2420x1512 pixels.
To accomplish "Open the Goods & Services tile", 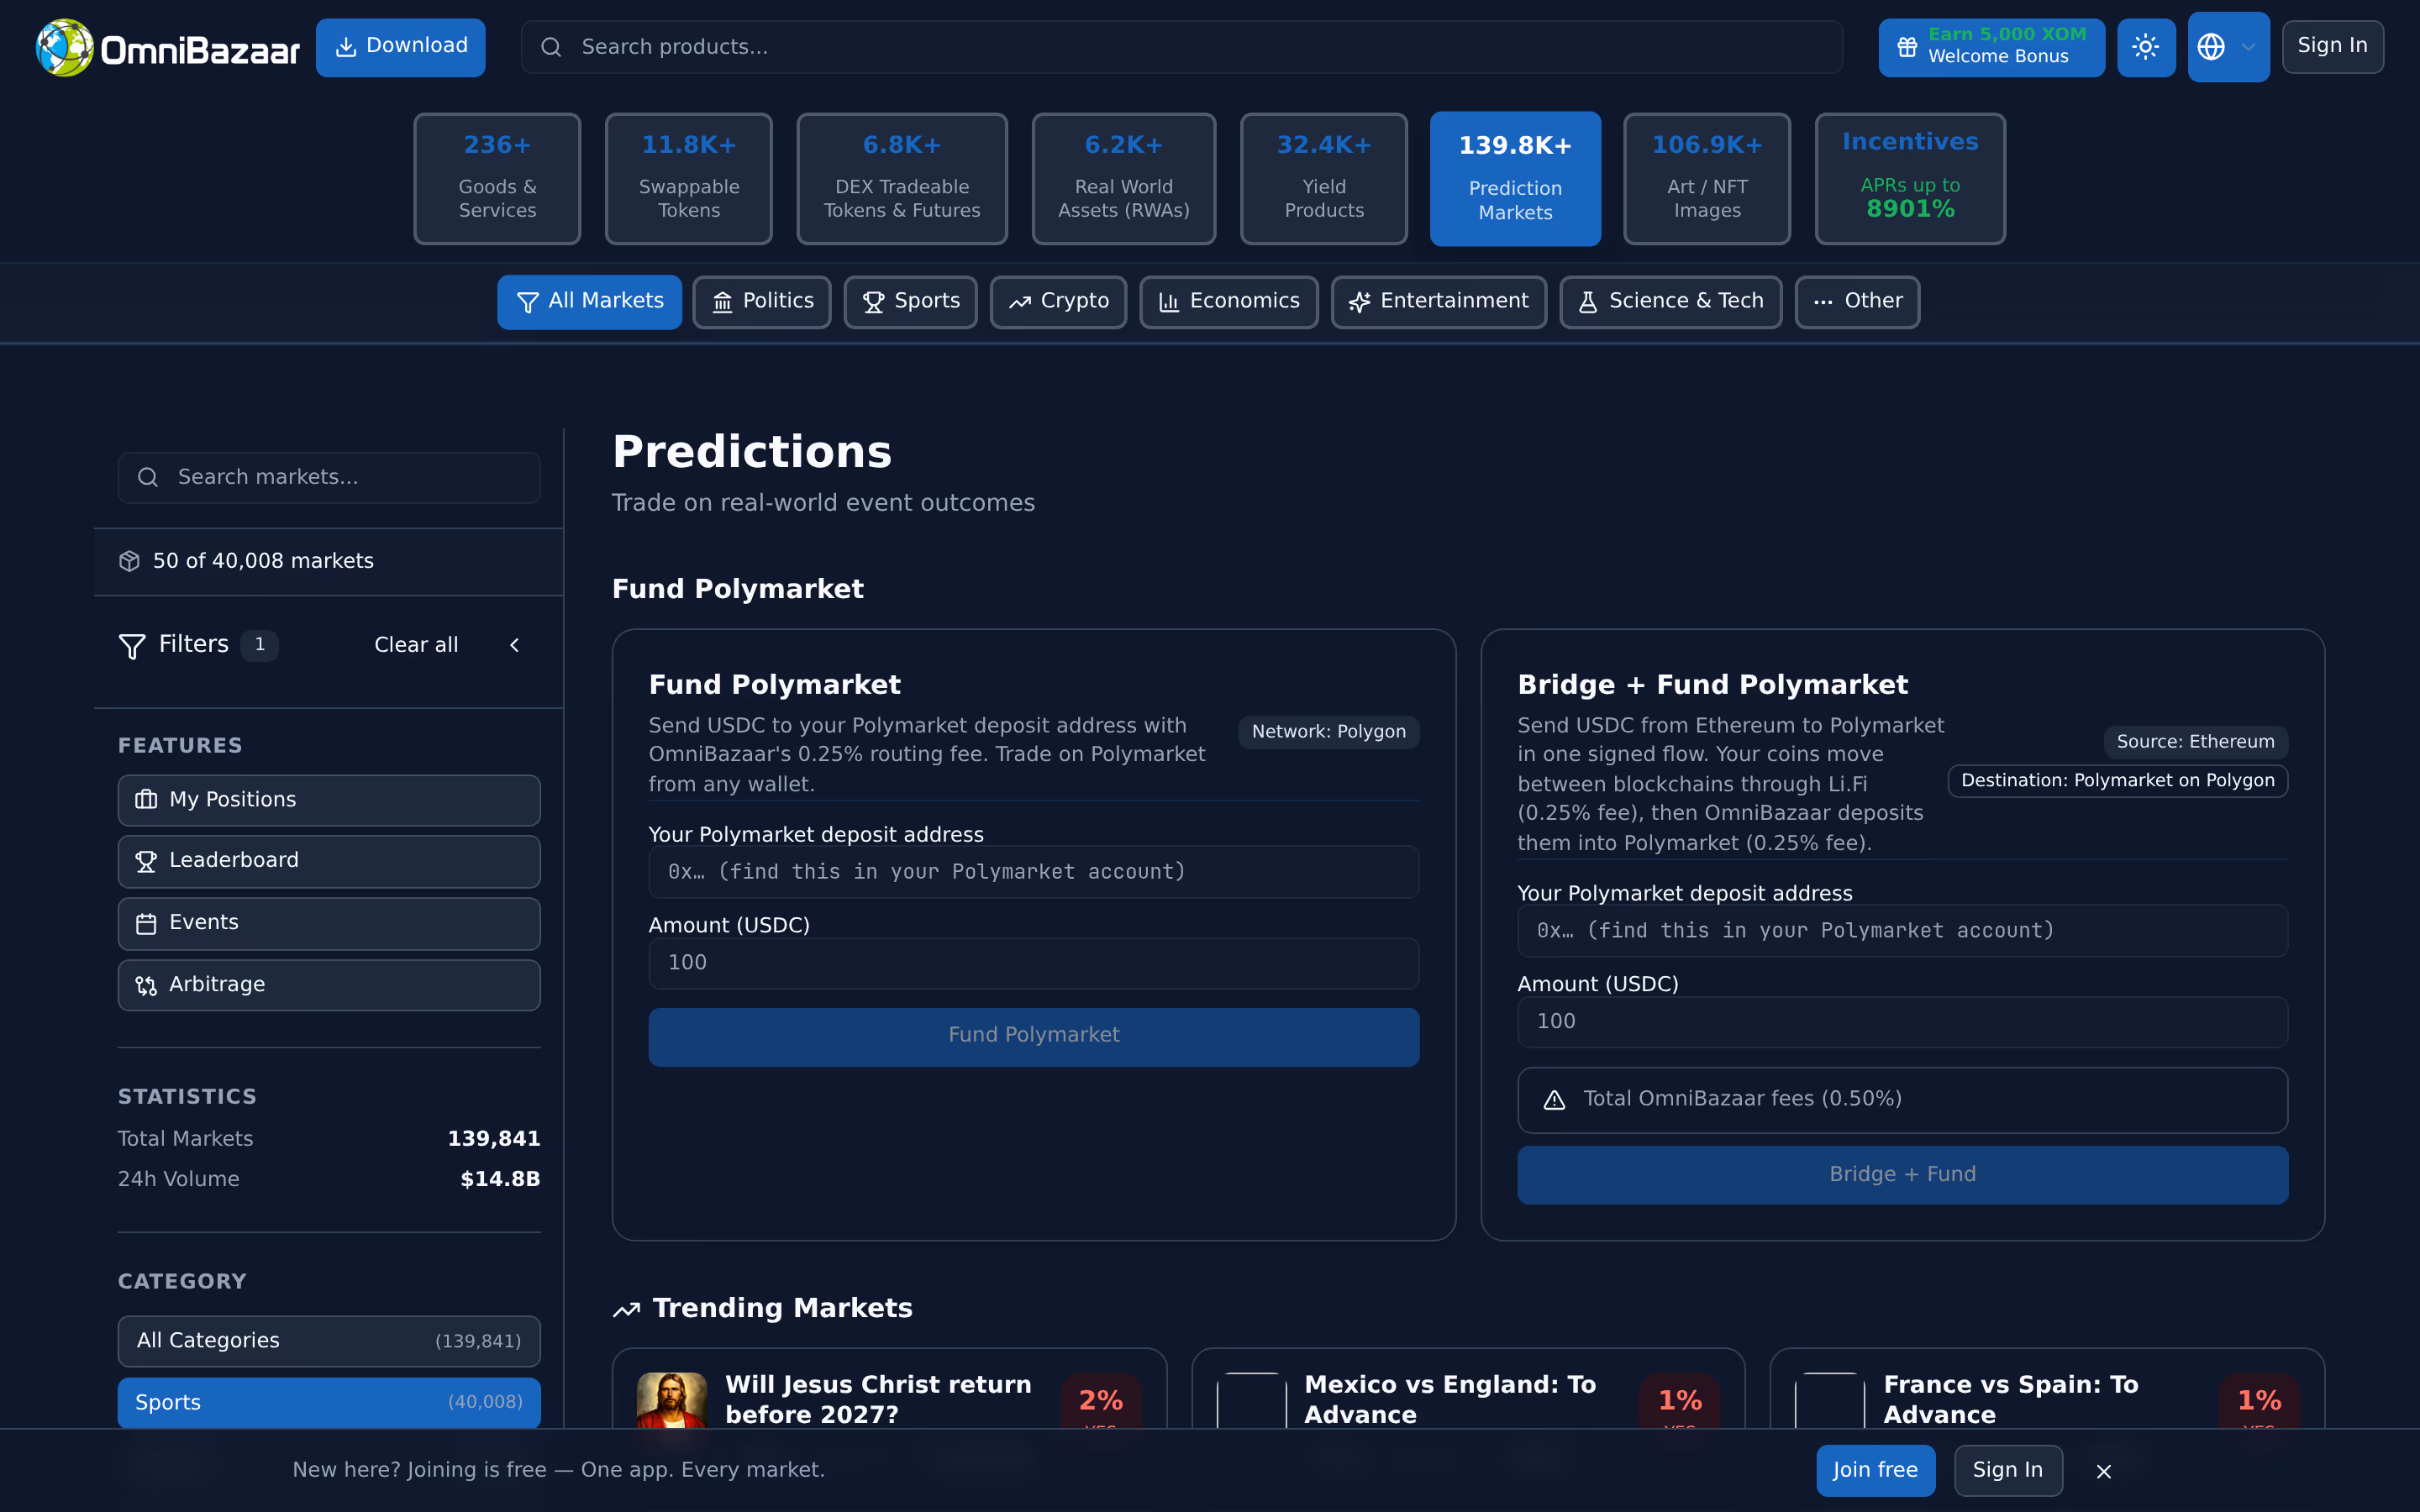I will (x=497, y=178).
